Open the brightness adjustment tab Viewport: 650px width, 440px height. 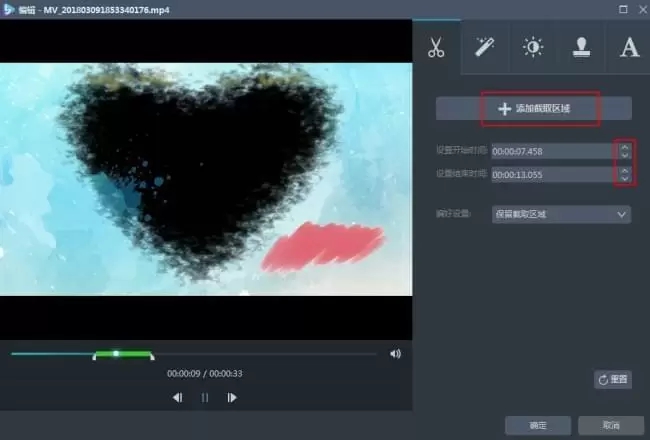533,47
